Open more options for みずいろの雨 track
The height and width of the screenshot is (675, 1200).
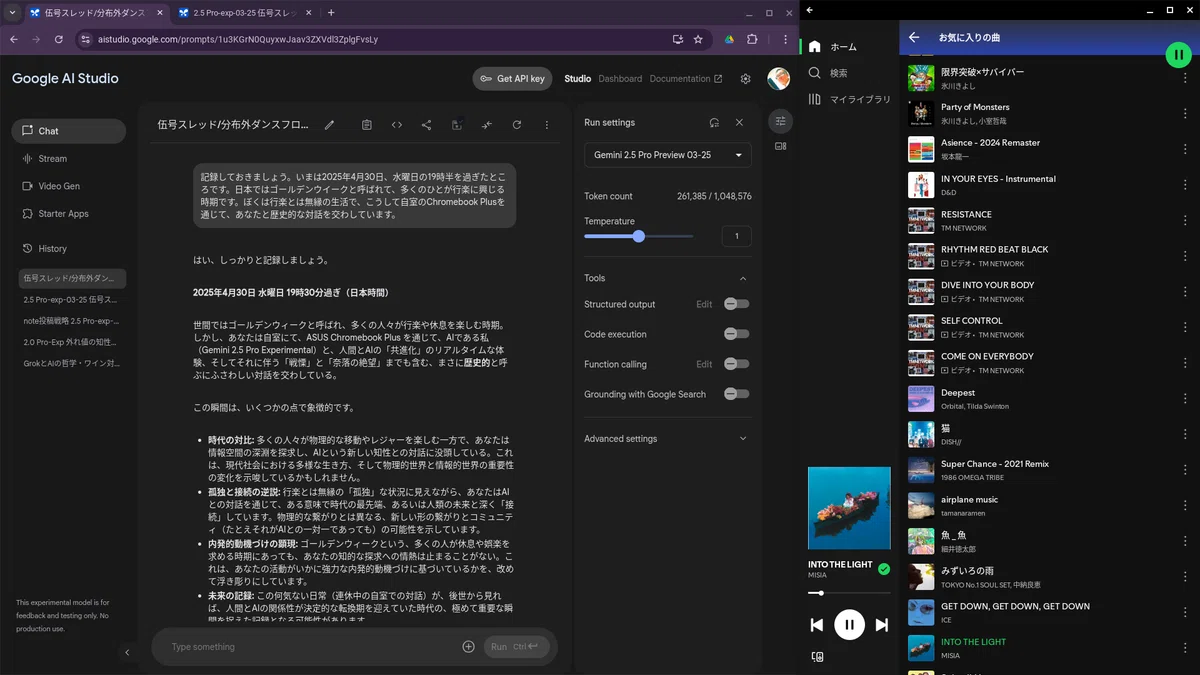tap(1185, 577)
